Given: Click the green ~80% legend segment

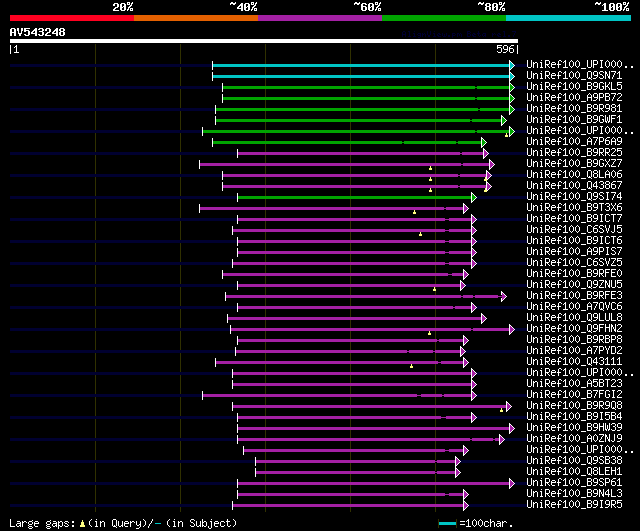Looking at the screenshot, I should pos(444,18).
